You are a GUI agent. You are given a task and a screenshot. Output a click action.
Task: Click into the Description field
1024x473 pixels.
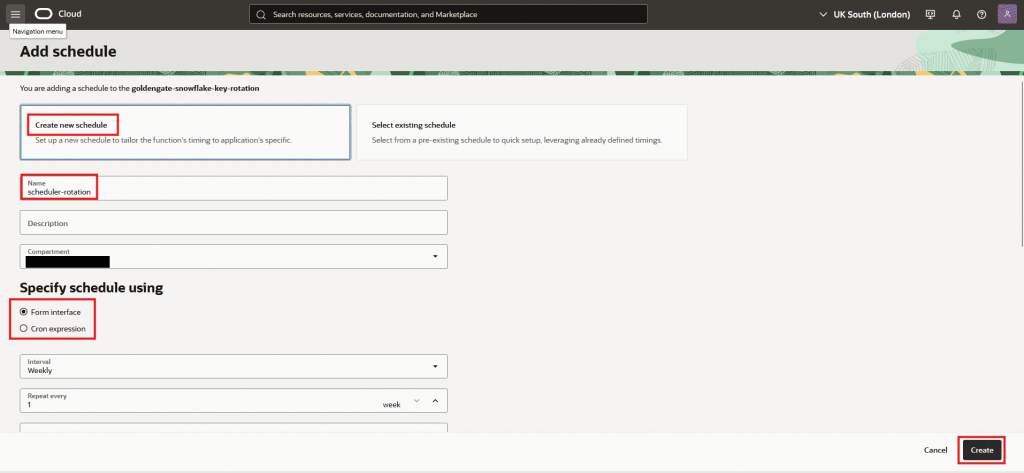point(233,222)
